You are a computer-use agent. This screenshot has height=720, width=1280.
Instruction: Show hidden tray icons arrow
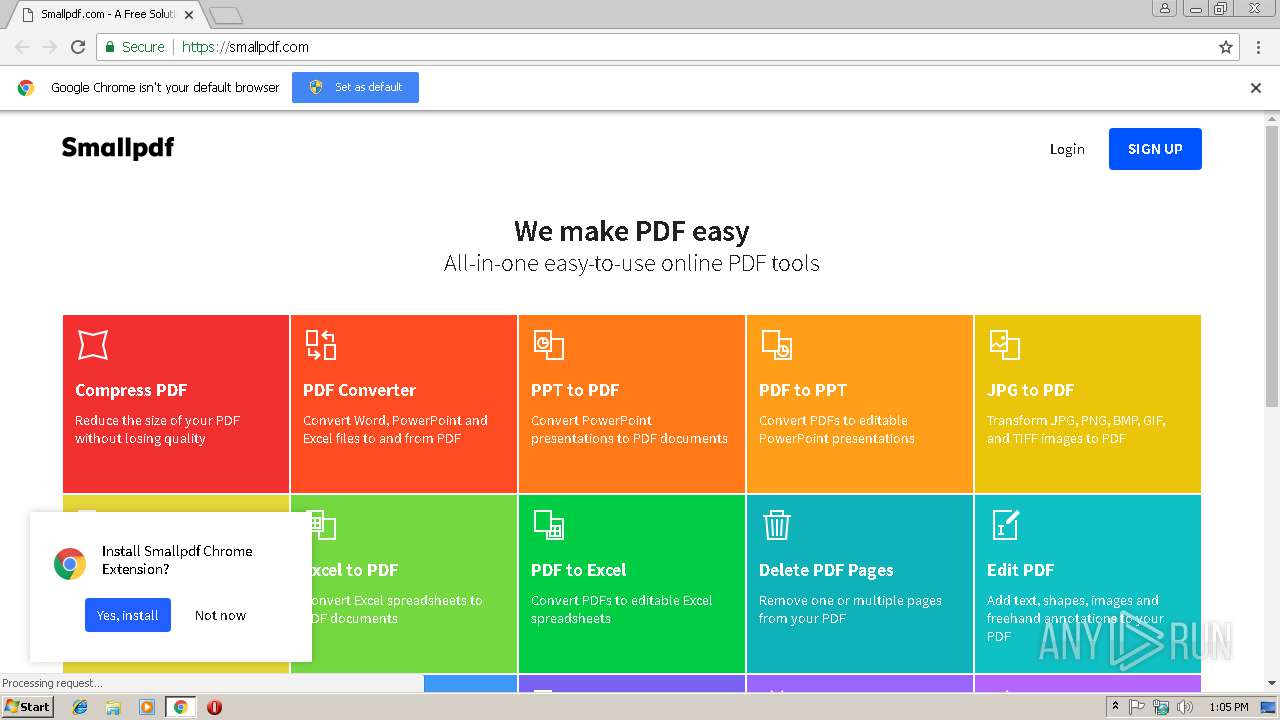[1115, 707]
